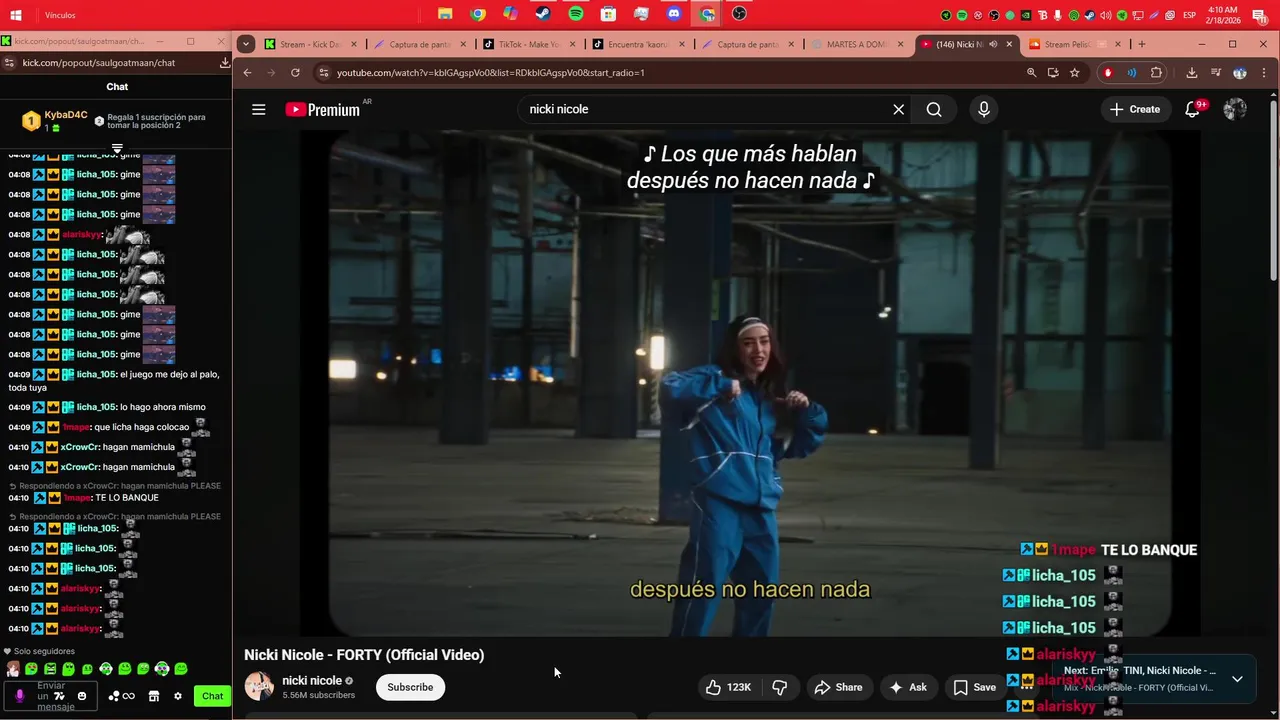1280x720 pixels.
Task: Open Chrome downloads in YouTube window
Action: pos(1192,73)
